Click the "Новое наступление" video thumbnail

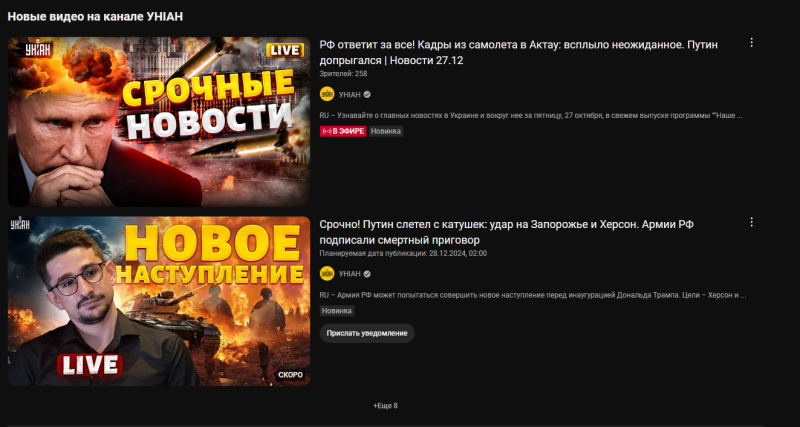pyautogui.click(x=159, y=300)
